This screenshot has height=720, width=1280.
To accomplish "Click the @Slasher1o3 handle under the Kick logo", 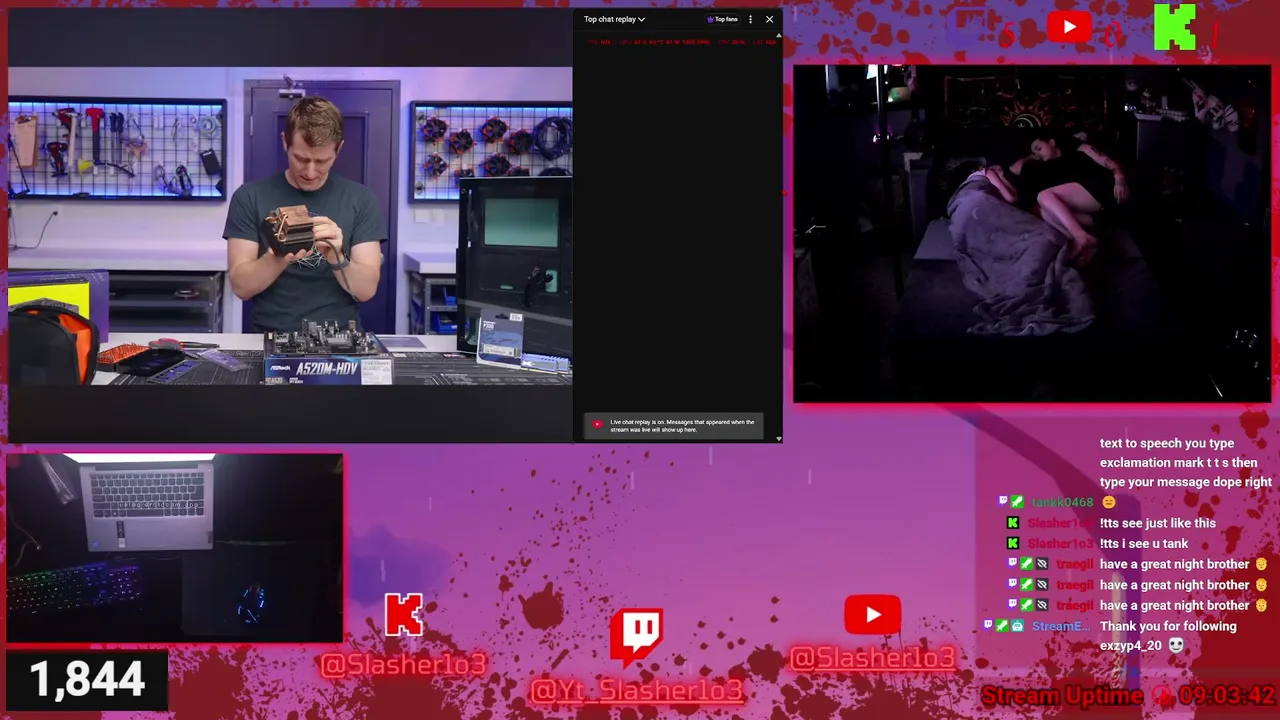I will (x=403, y=663).
